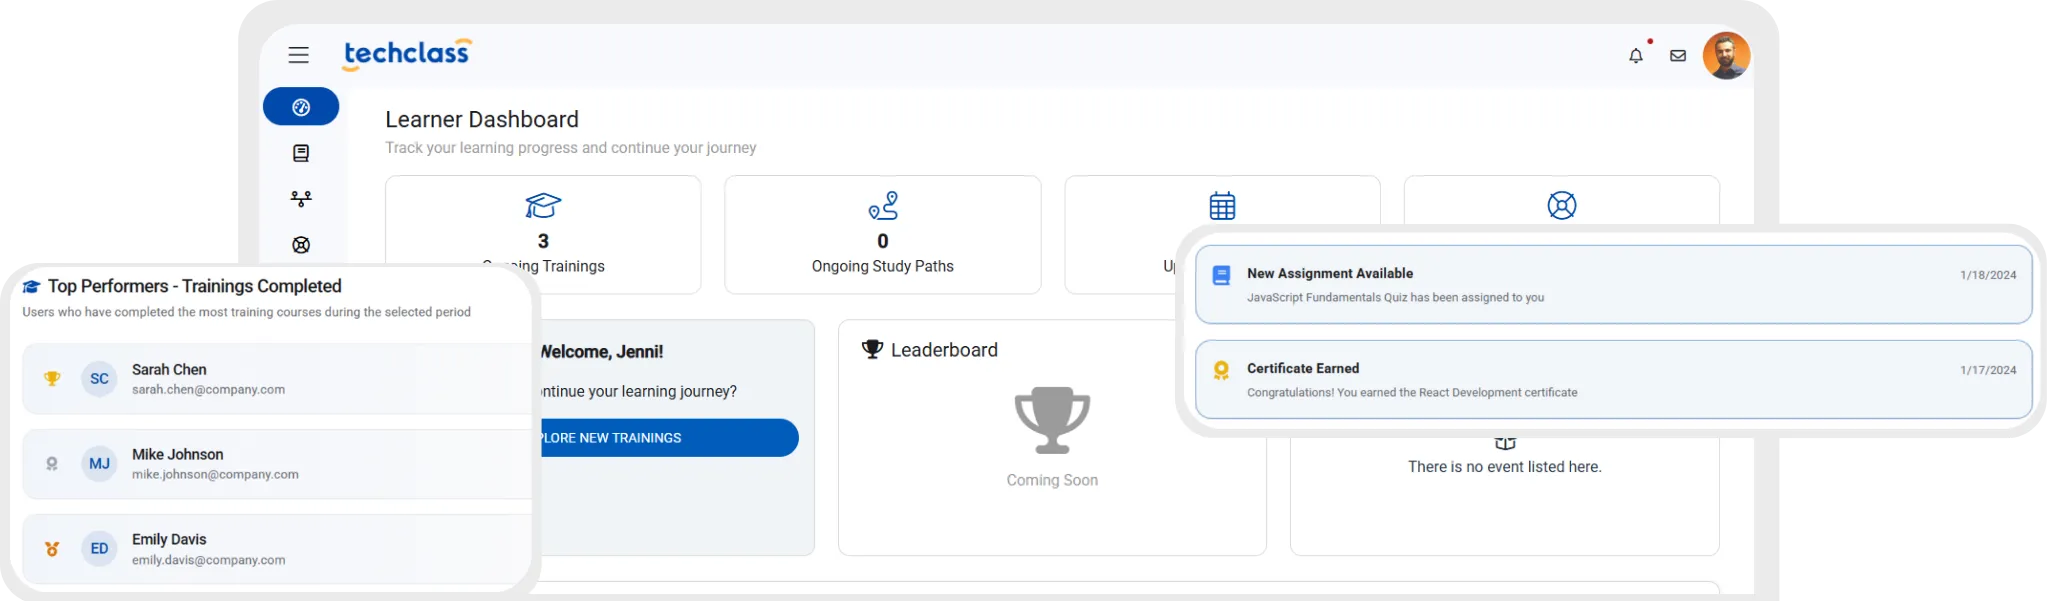
Task: Click 'There is no event listed here.' text
Action: [1505, 467]
